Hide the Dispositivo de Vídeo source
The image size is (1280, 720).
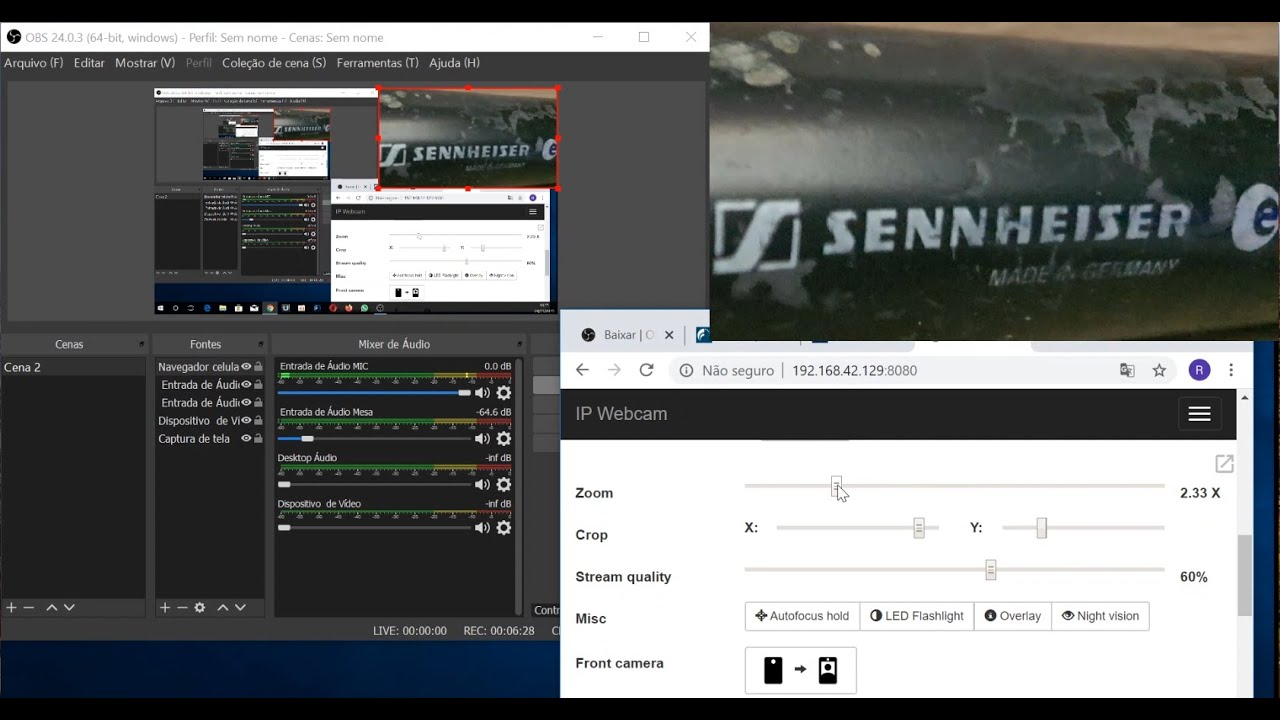pos(246,421)
